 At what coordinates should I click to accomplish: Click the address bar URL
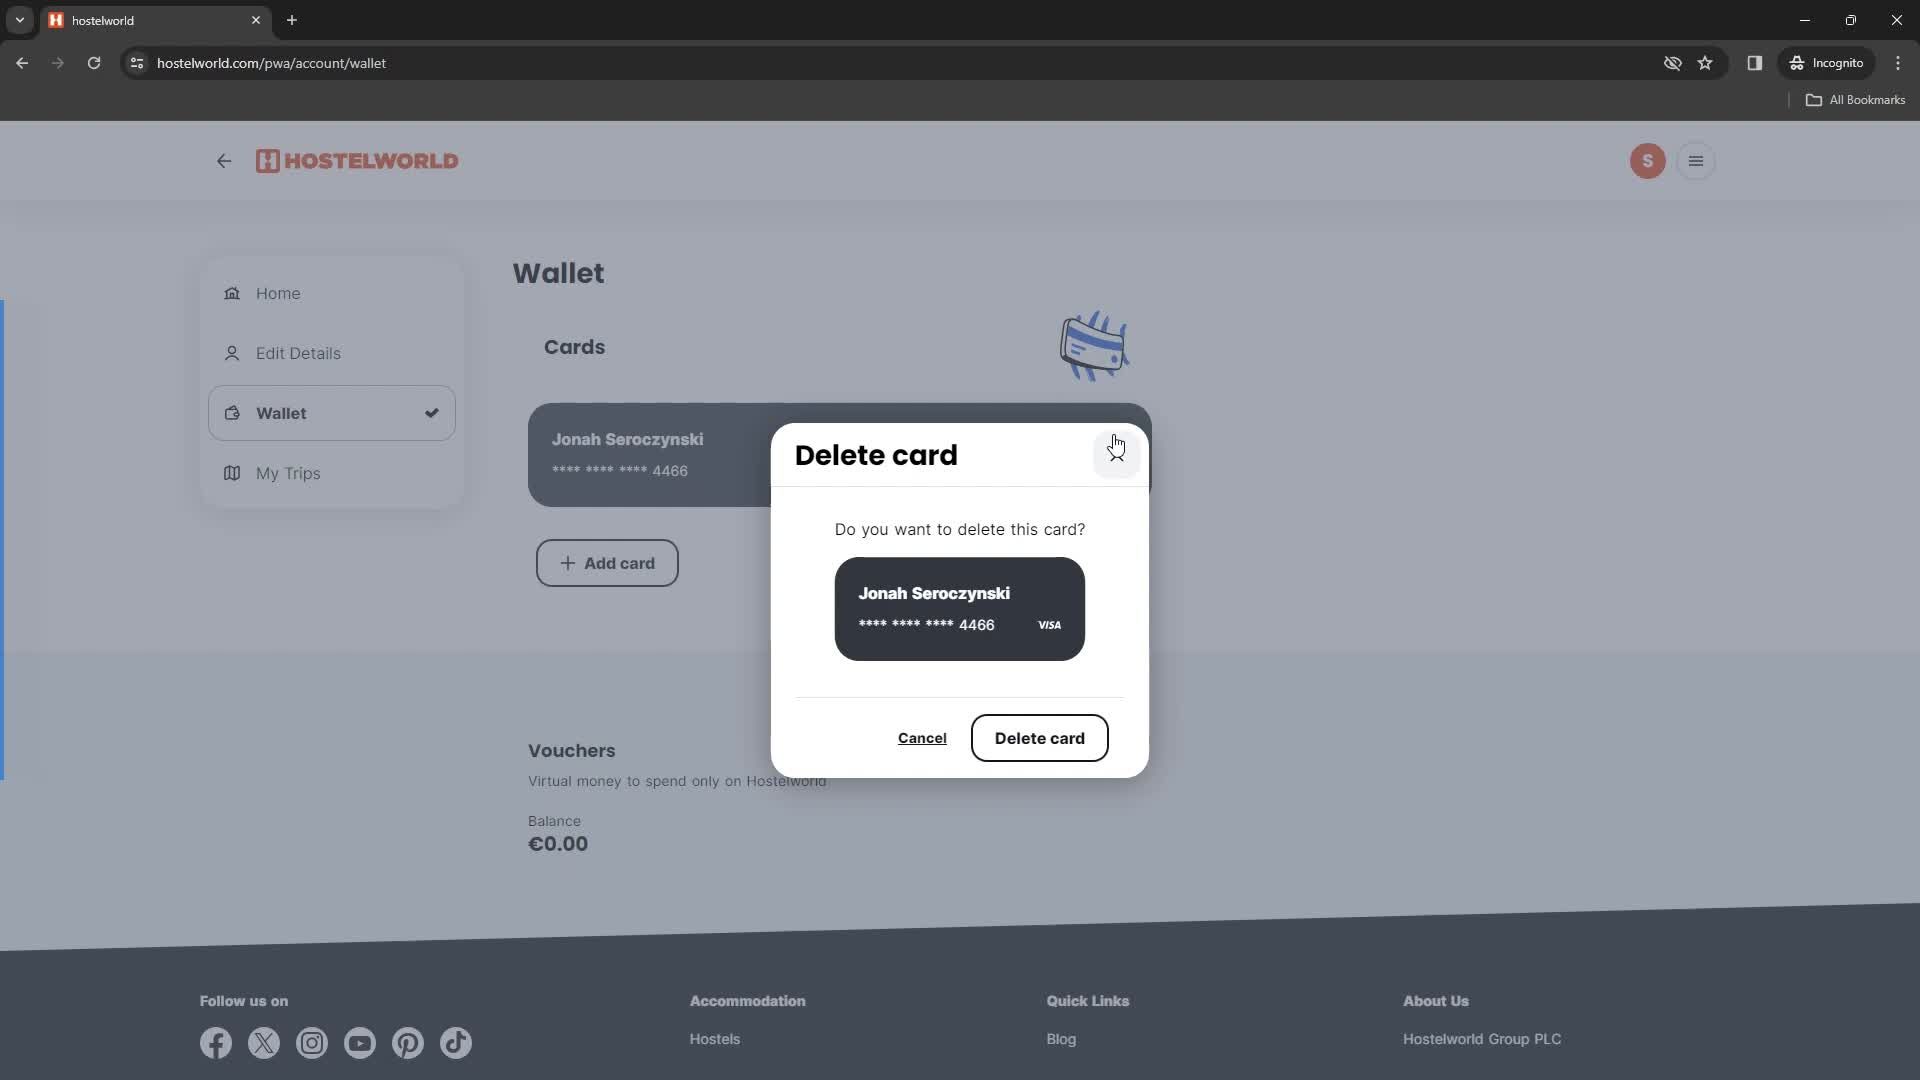[x=271, y=63]
